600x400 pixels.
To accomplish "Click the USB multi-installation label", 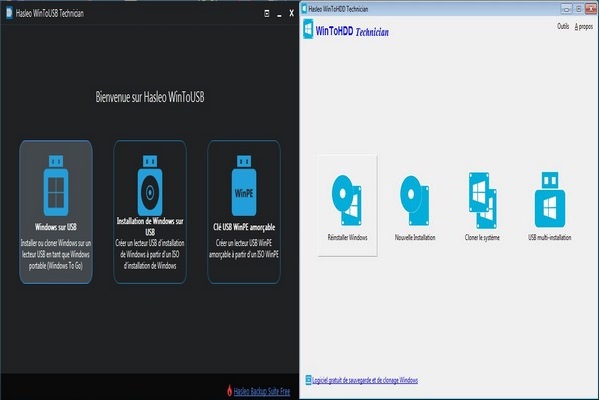I will [x=549, y=237].
